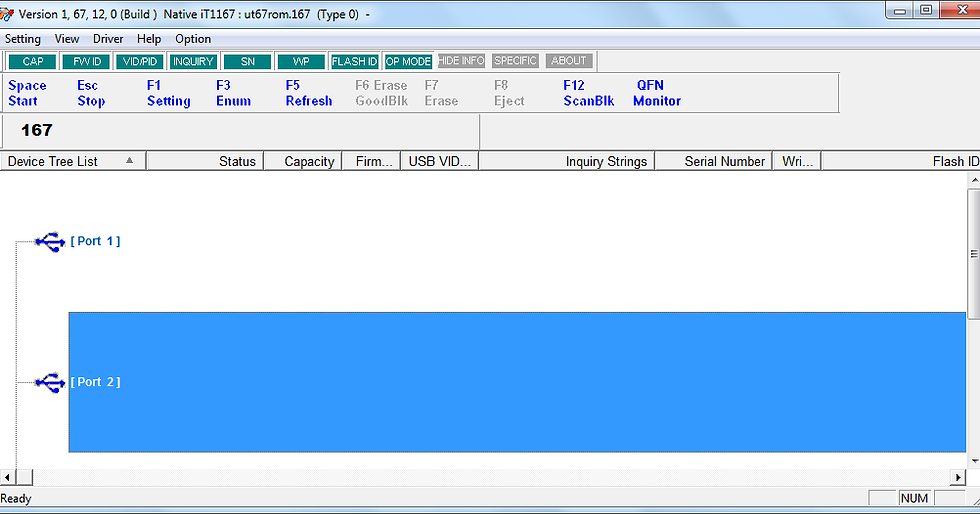Screen dimensions: 980x514
Task: Toggle the WP info button
Action: 301,61
